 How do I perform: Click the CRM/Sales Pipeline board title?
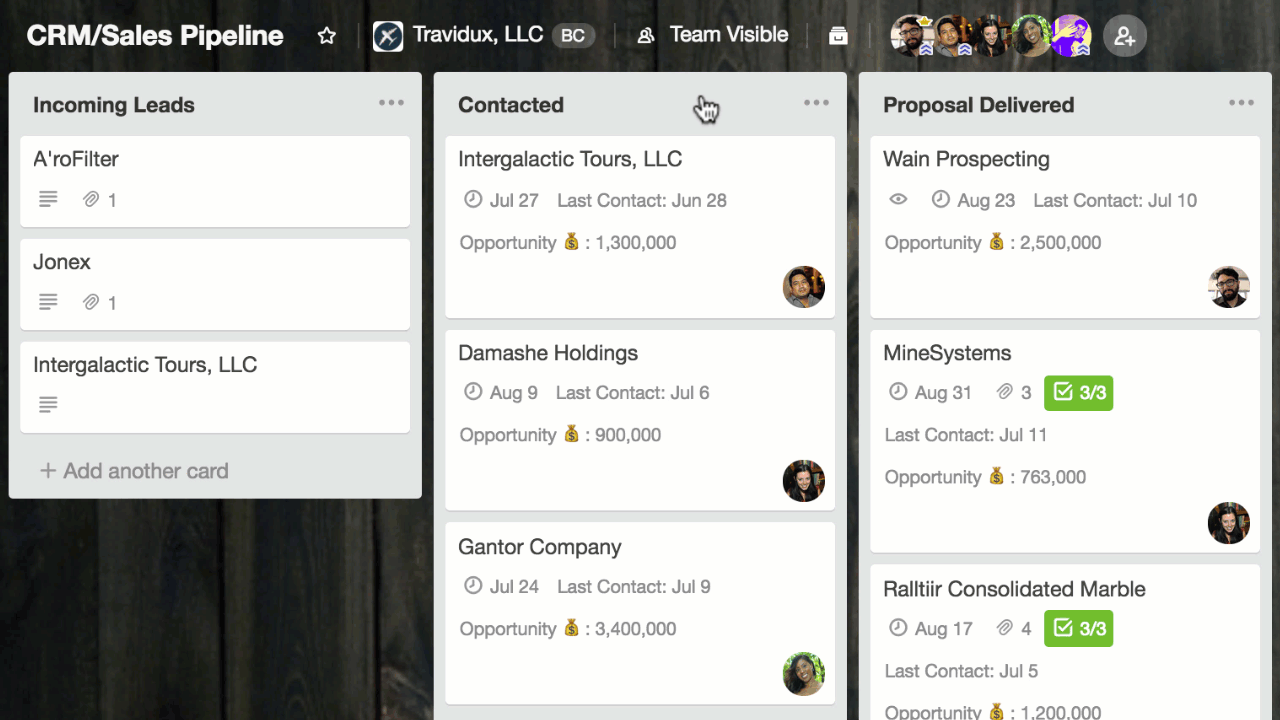[x=155, y=36]
